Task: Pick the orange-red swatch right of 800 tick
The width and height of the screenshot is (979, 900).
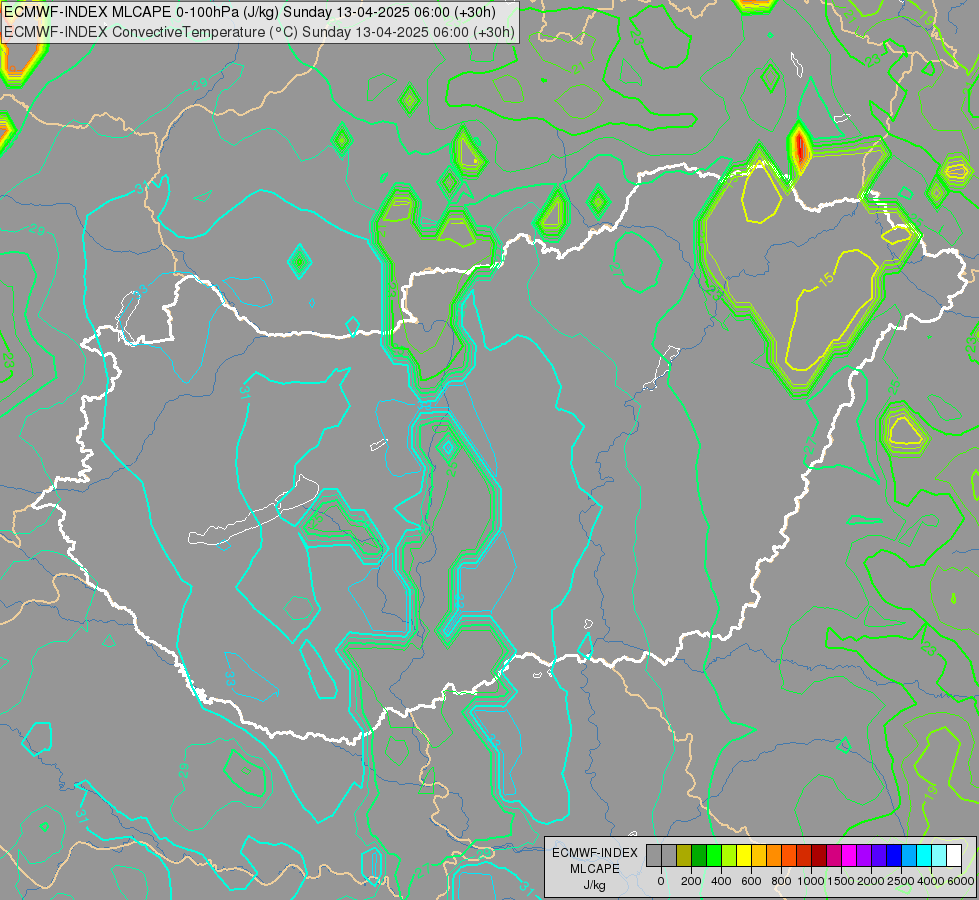Action: (x=789, y=856)
